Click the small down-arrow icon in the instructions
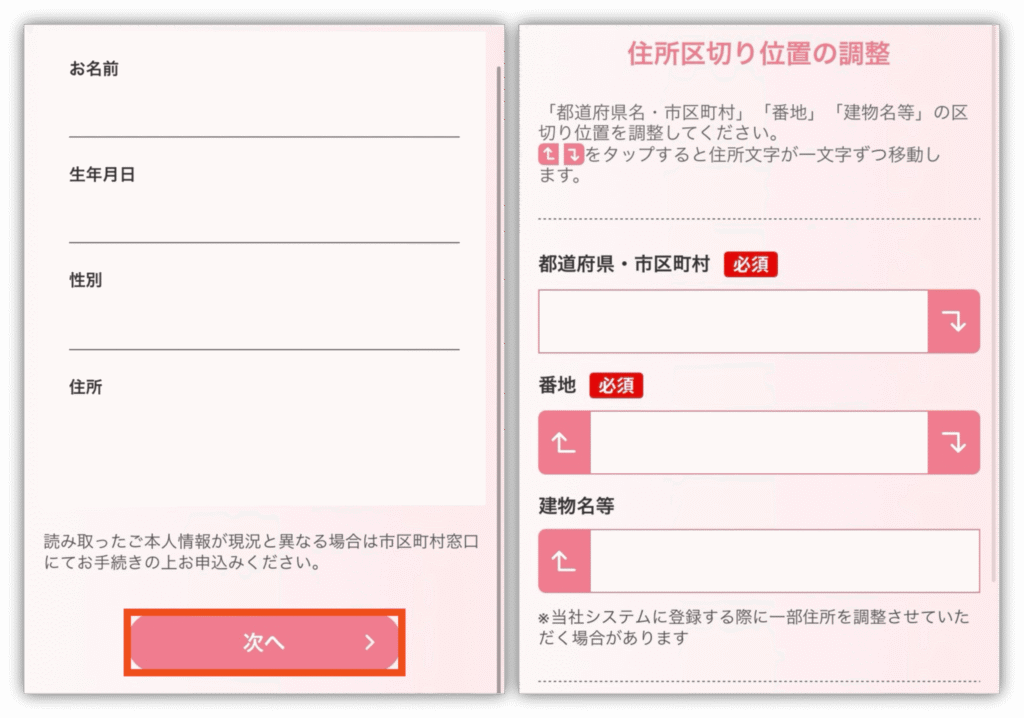This screenshot has width=1024, height=718. click(x=573, y=155)
